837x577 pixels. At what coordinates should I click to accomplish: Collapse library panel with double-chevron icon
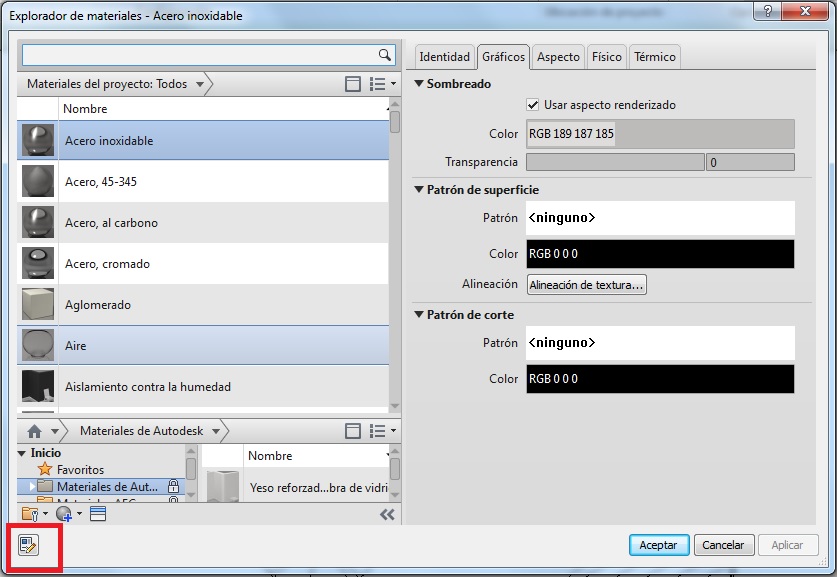coord(388,514)
